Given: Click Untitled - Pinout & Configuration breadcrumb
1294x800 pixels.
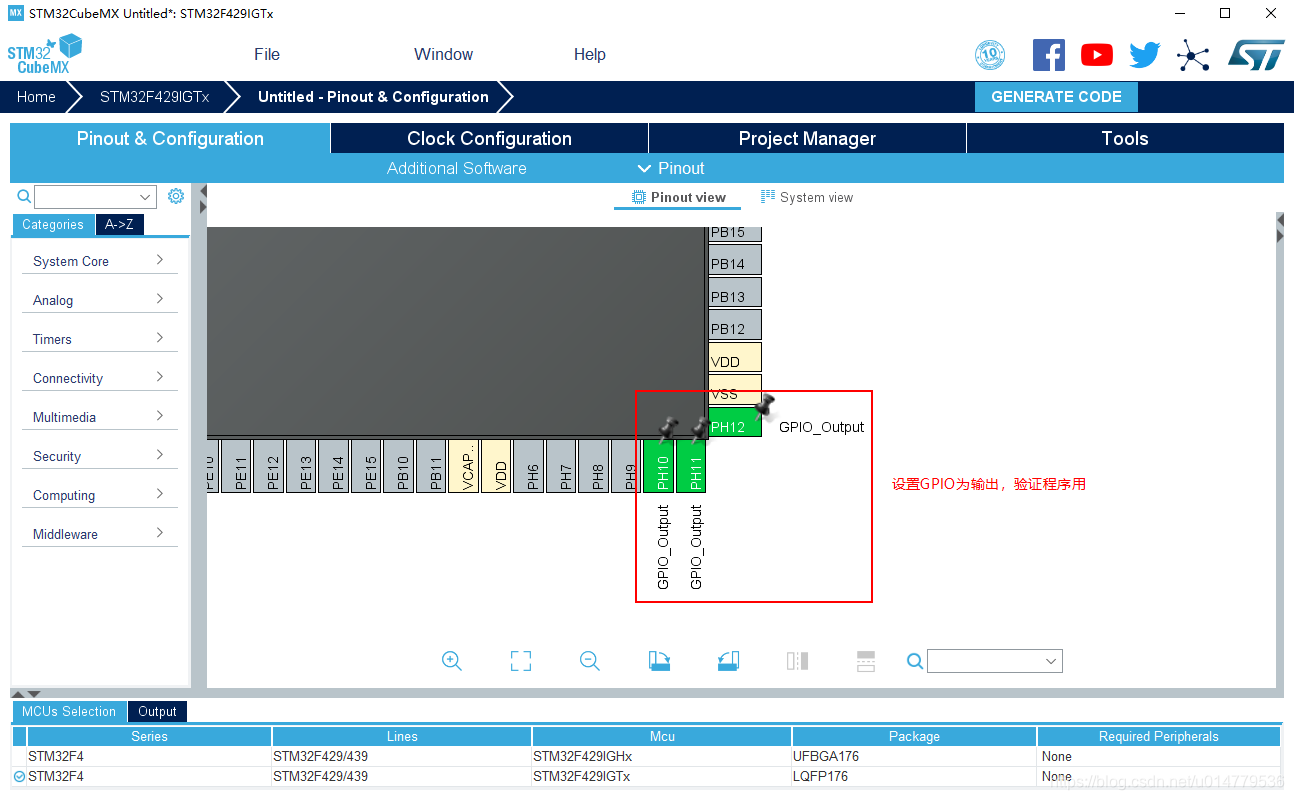Looking at the screenshot, I should [373, 97].
